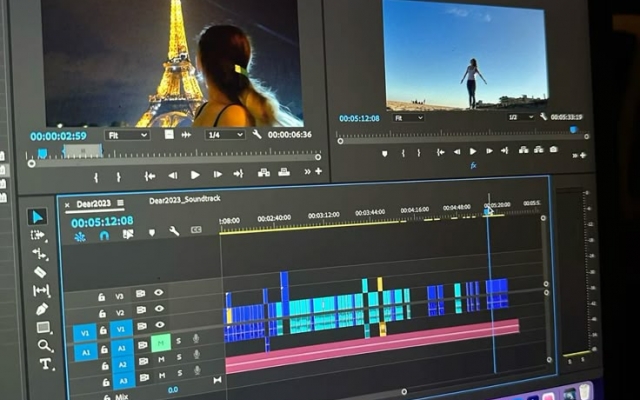This screenshot has width=640, height=400.
Task: Close the Dear2023 sequence tab
Action: point(67,205)
